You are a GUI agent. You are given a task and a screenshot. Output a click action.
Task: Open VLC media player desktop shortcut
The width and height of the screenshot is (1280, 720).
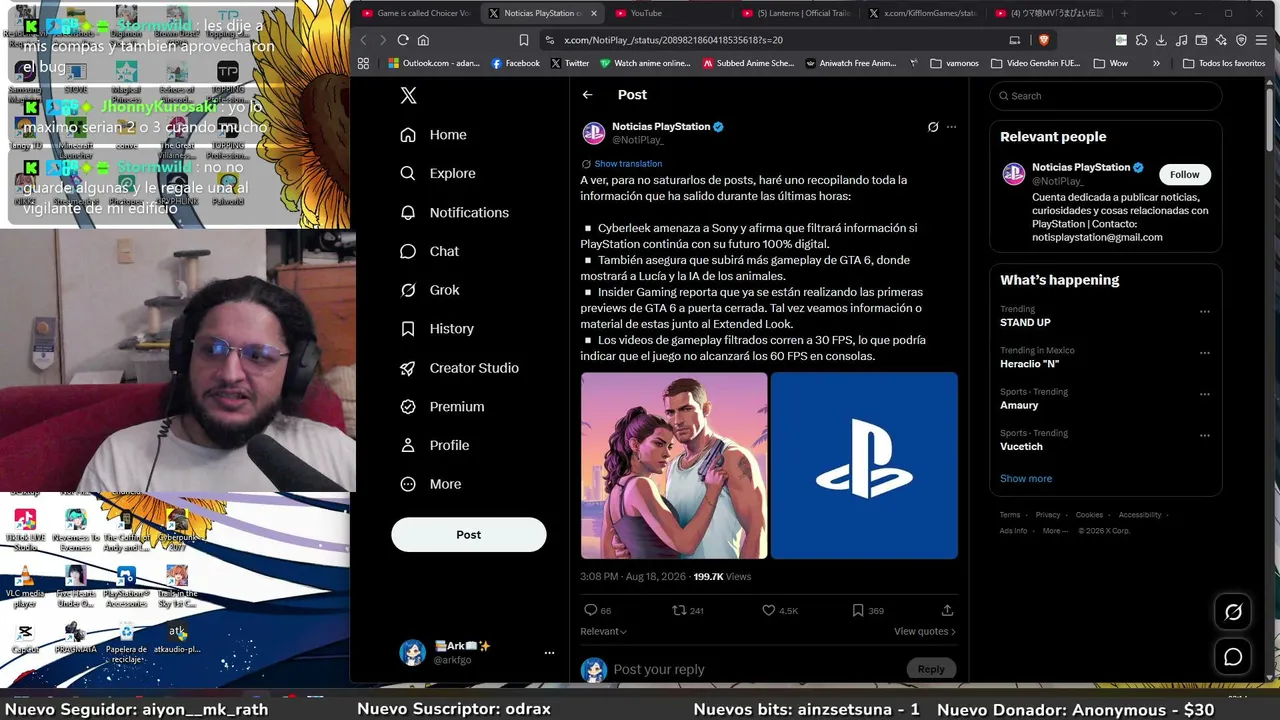click(x=25, y=587)
